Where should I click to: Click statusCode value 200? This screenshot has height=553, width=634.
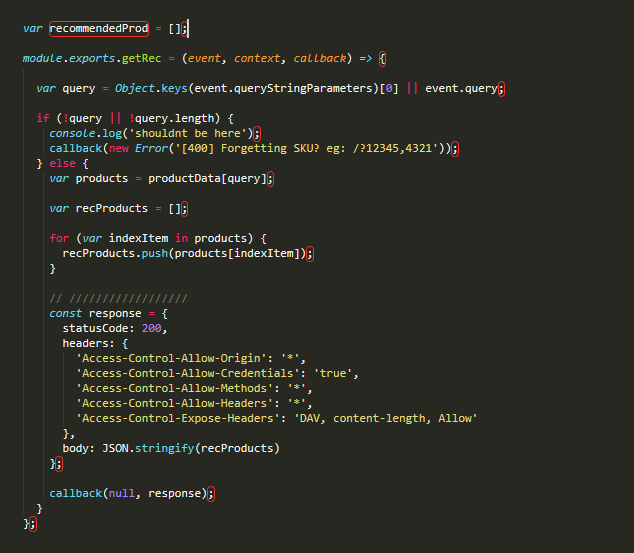point(151,328)
